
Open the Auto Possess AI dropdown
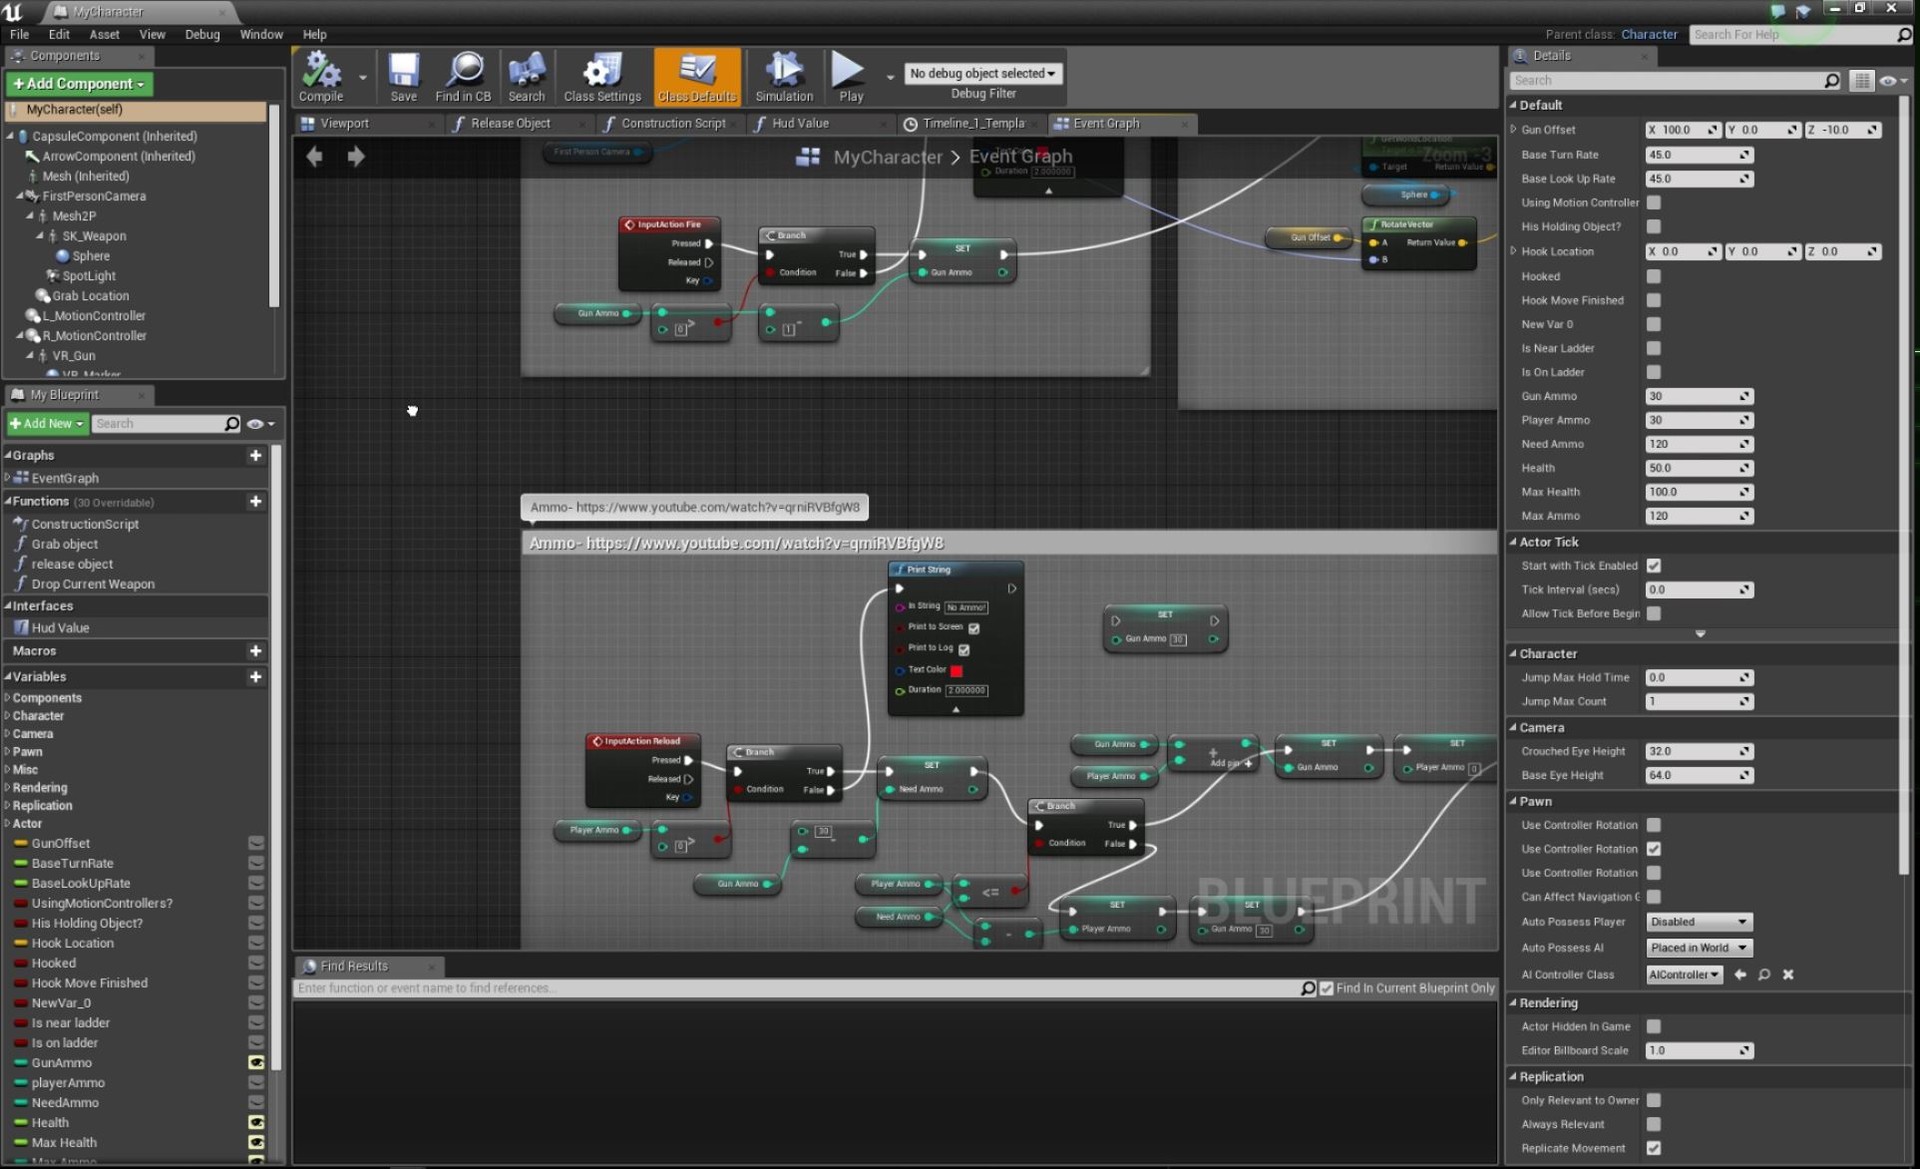[x=1698, y=947]
